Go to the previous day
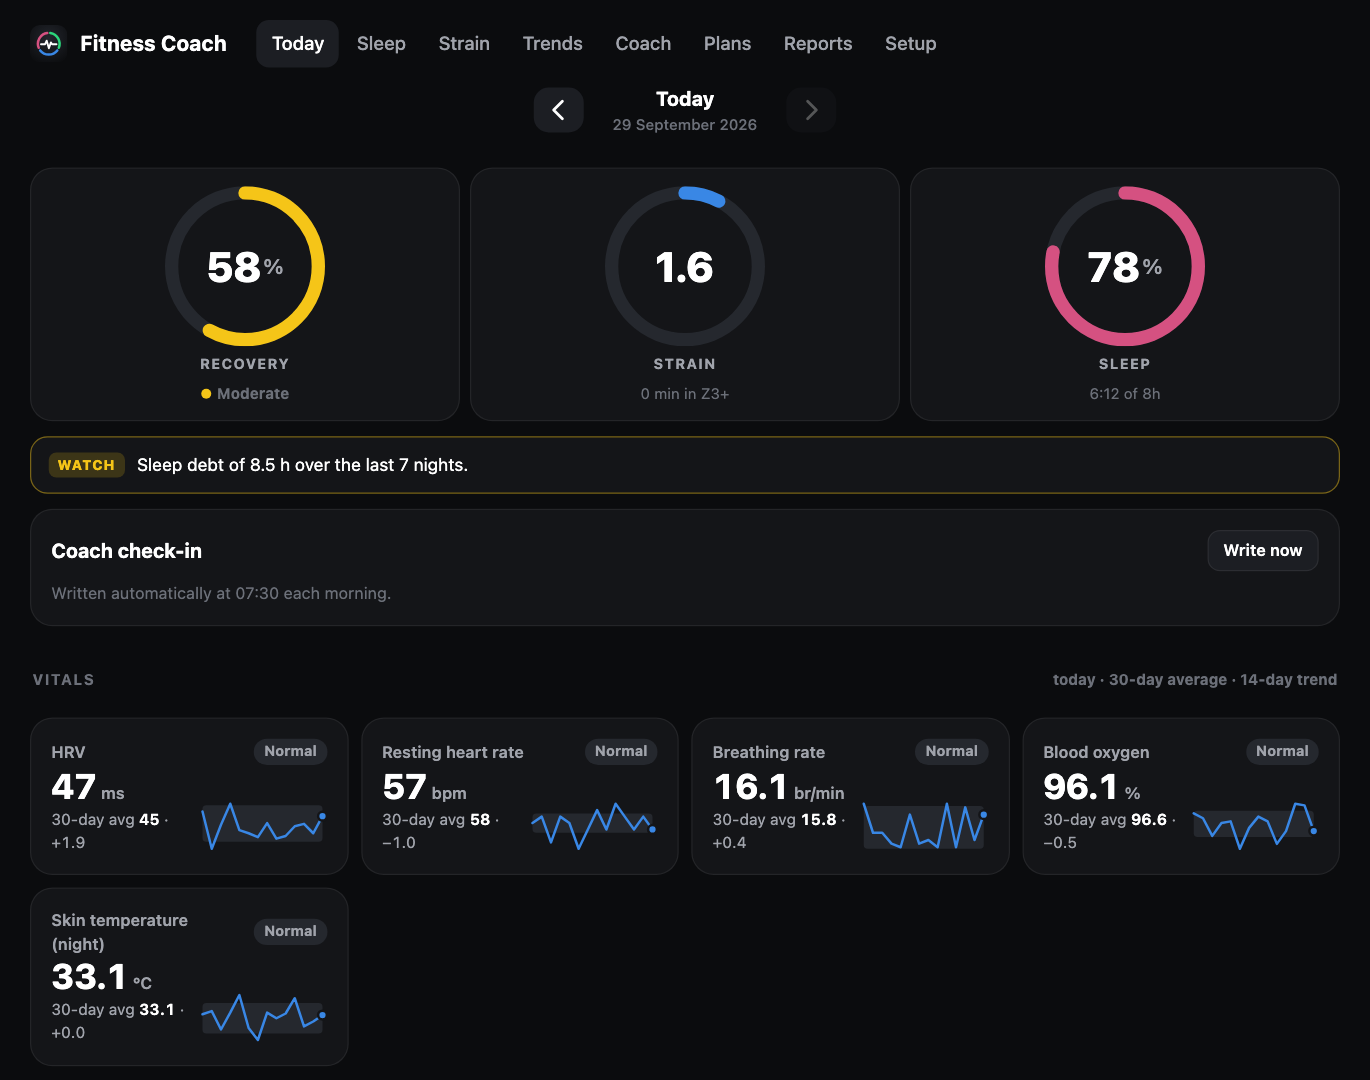Image resolution: width=1370 pixels, height=1080 pixels. pos(559,110)
